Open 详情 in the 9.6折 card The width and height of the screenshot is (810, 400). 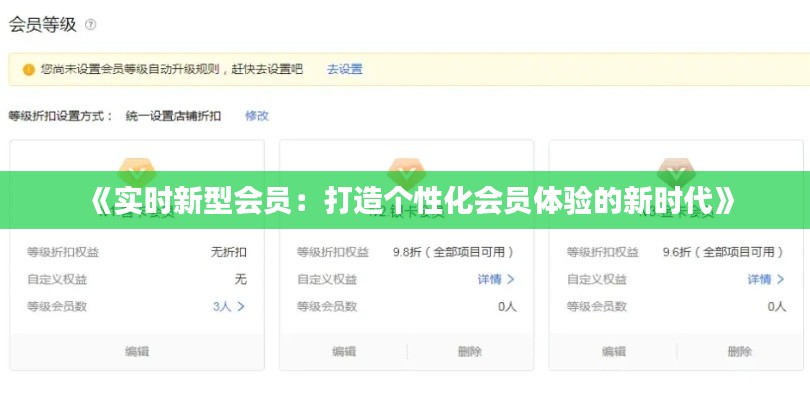coord(766,279)
